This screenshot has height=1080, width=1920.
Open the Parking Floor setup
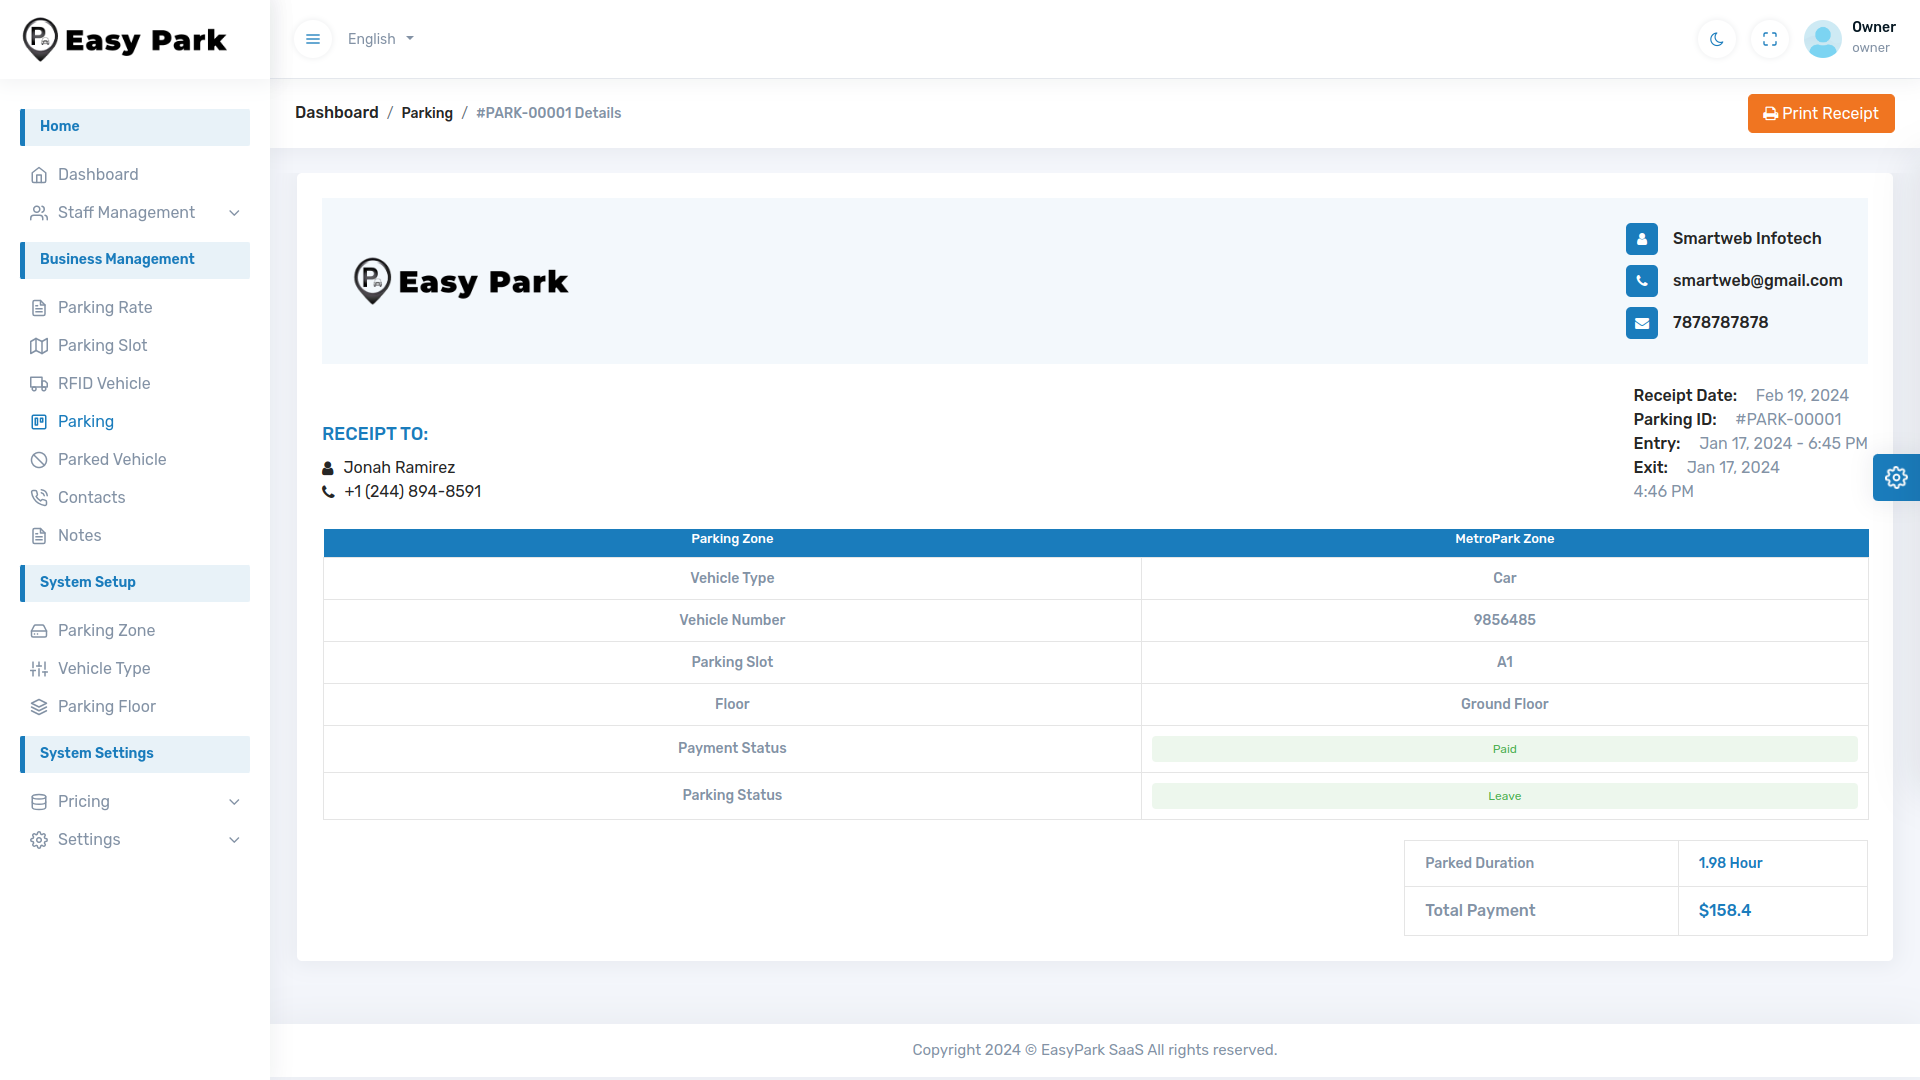(105, 706)
